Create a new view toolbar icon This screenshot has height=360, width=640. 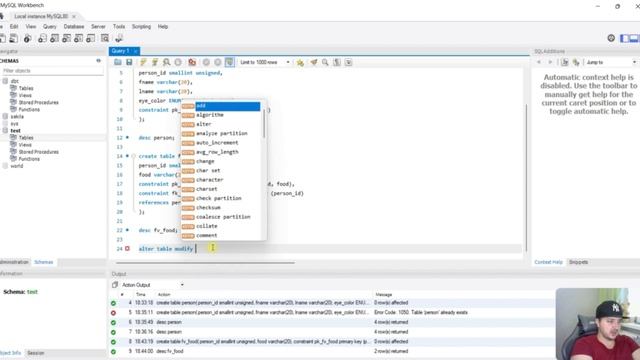[x=67, y=38]
